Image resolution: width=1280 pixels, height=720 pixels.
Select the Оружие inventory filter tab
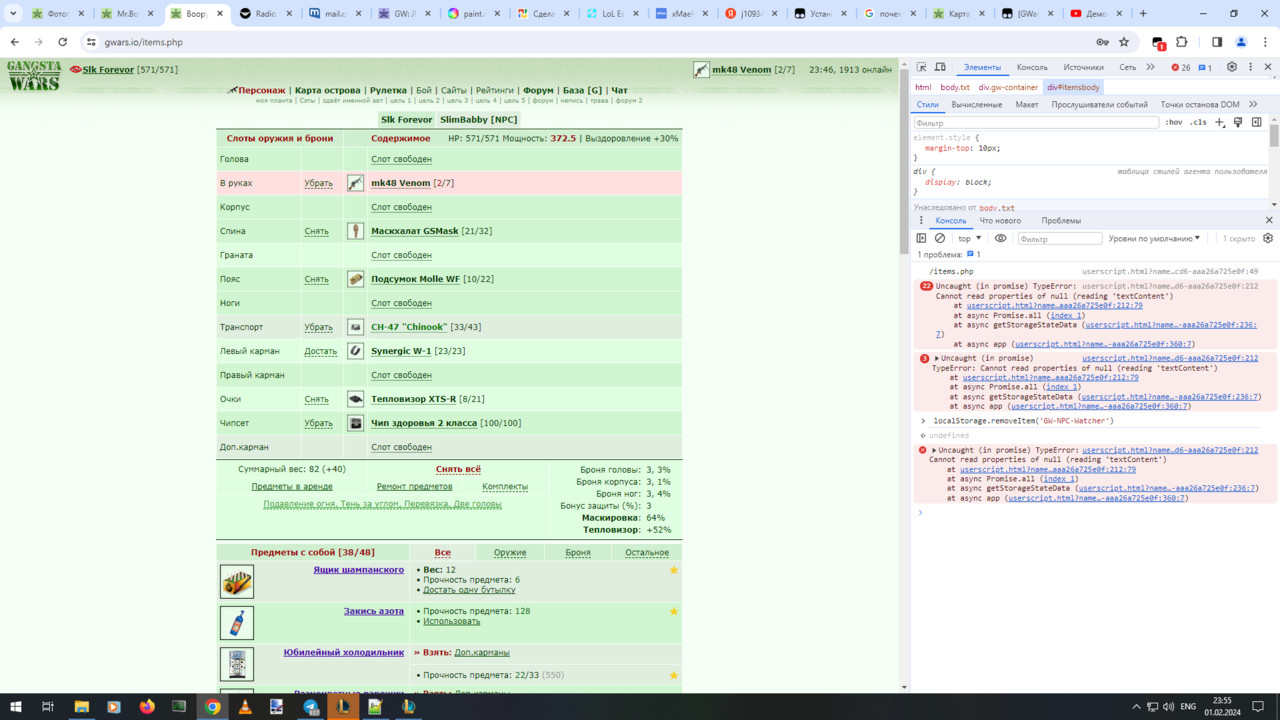click(x=510, y=552)
